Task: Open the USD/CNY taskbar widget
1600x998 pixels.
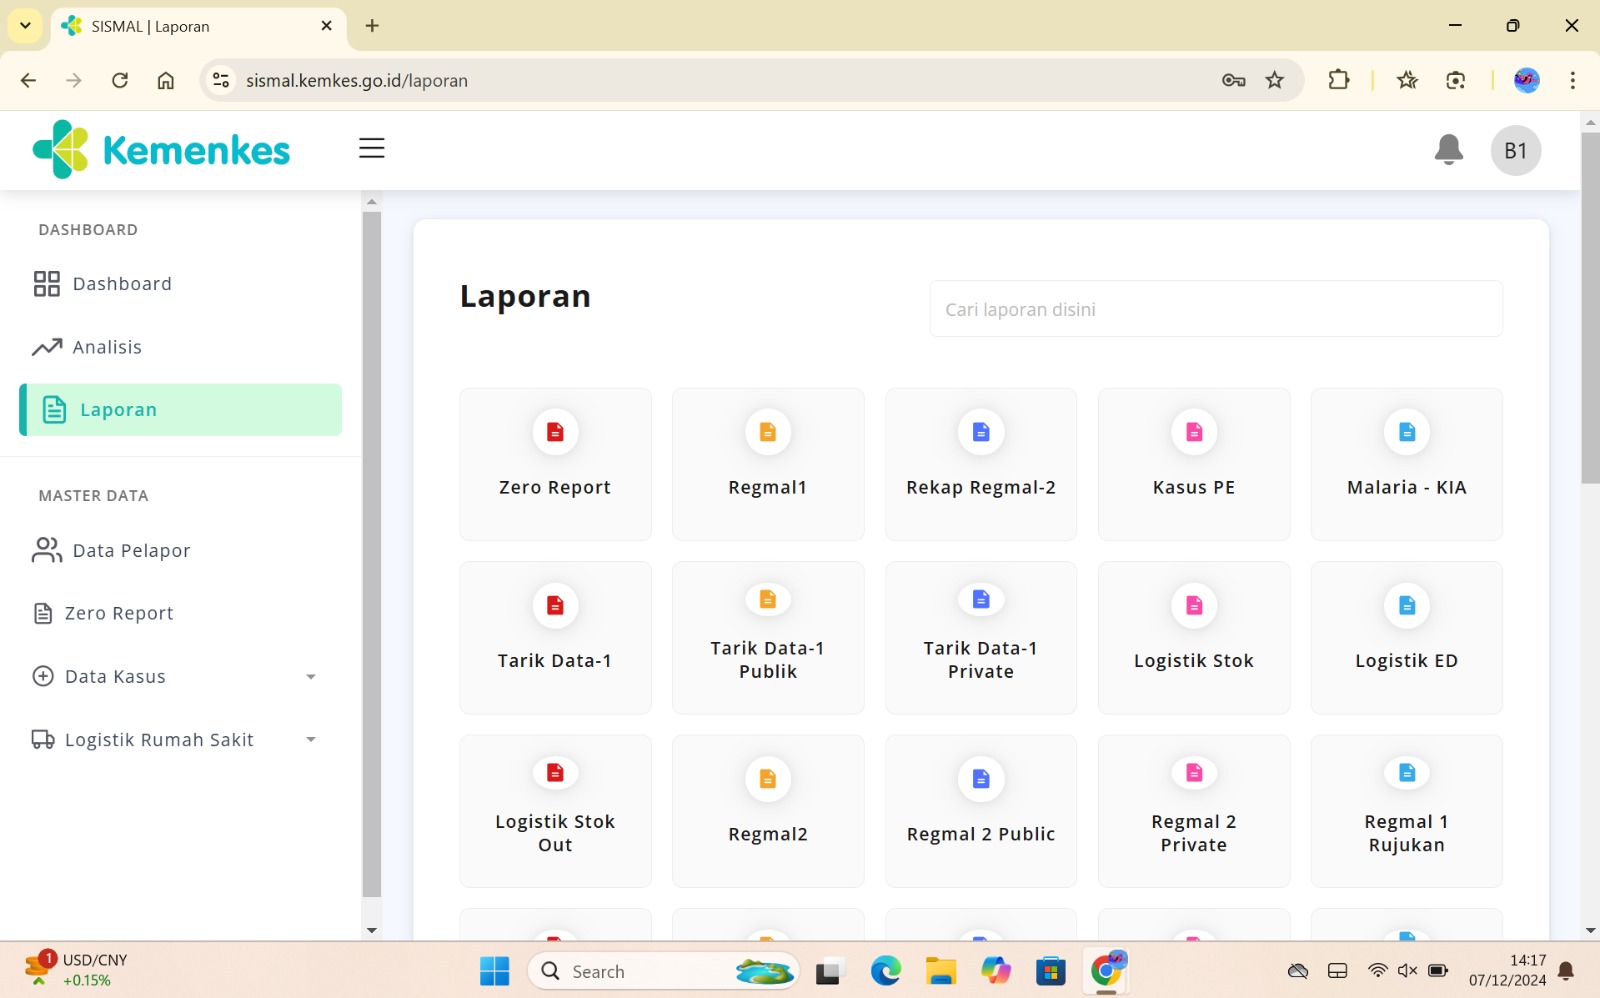Action: [78, 970]
